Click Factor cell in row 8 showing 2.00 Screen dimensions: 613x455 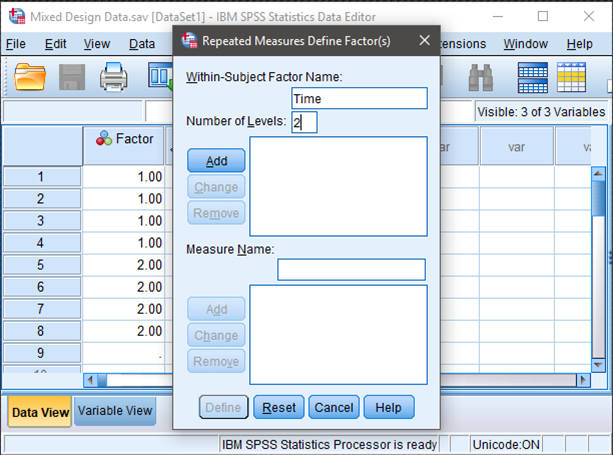point(124,331)
